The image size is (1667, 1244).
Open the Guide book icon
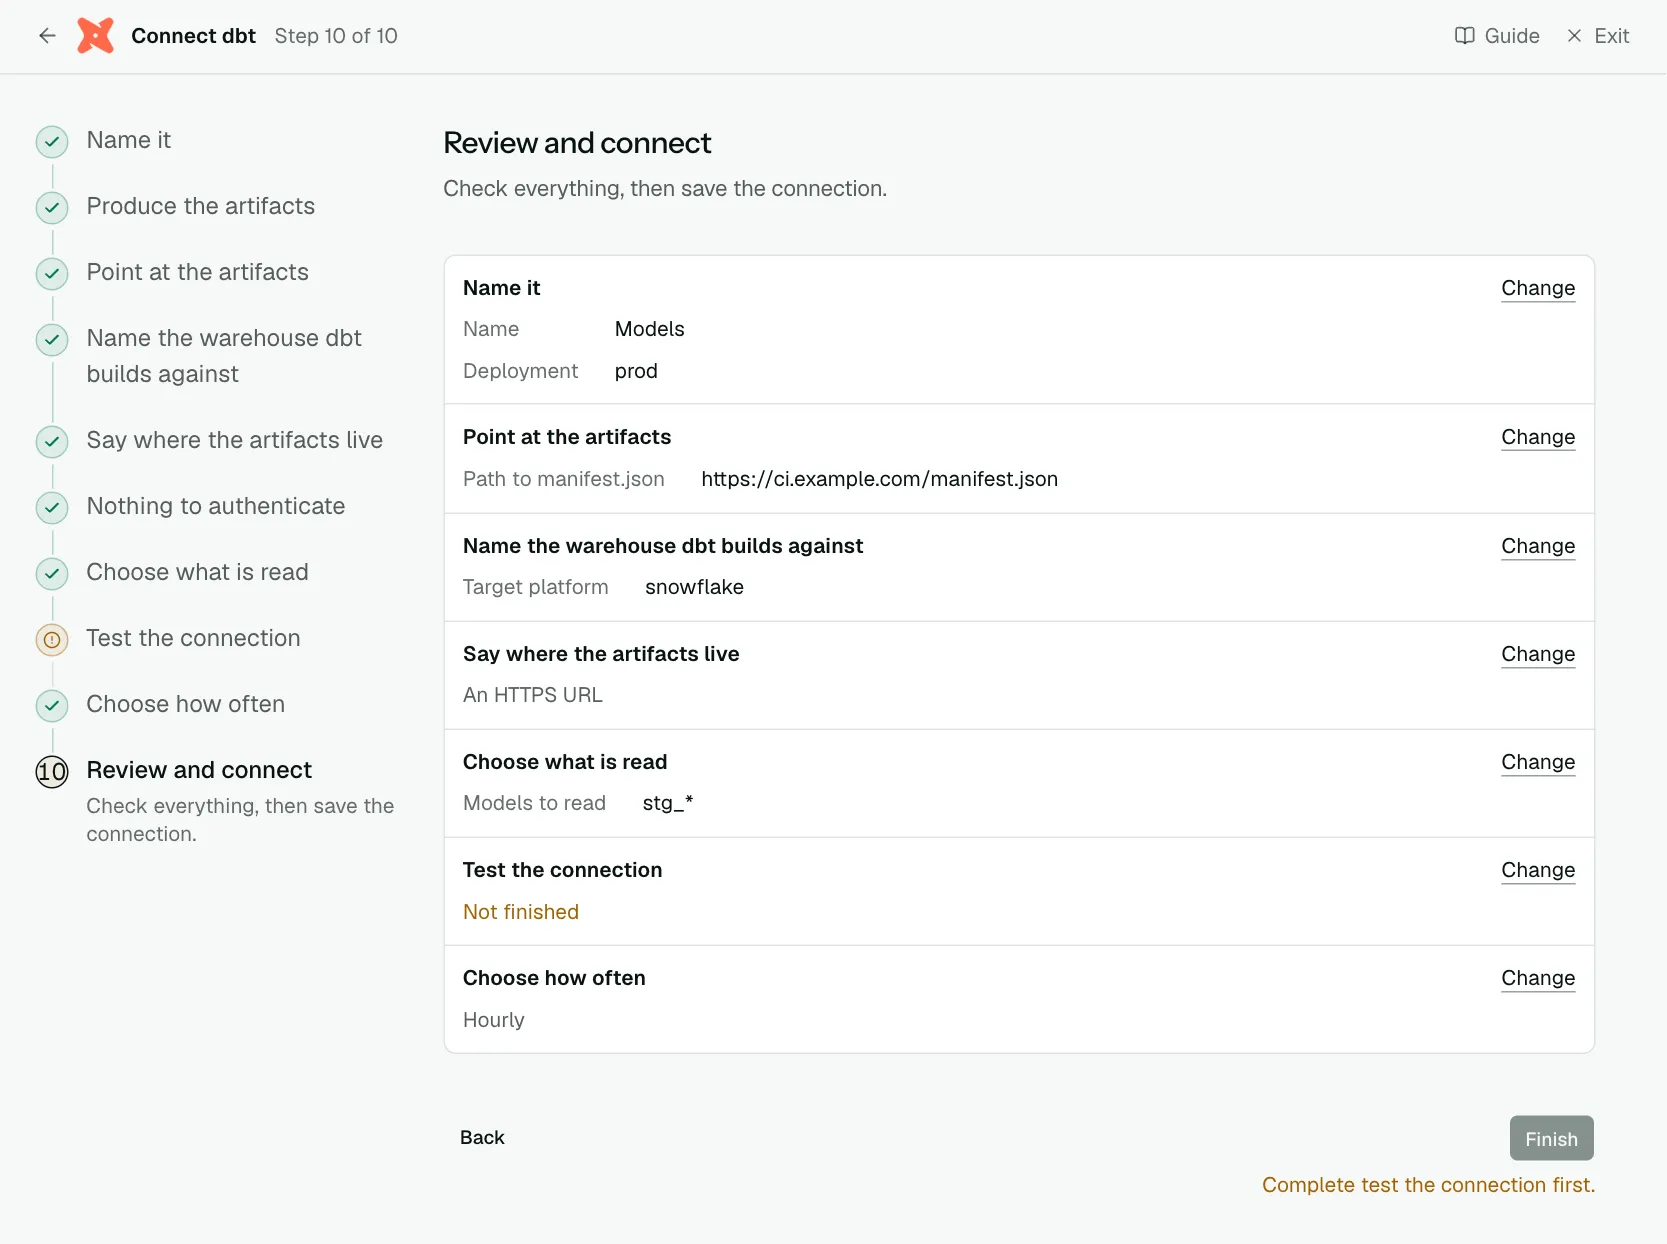coord(1464,36)
